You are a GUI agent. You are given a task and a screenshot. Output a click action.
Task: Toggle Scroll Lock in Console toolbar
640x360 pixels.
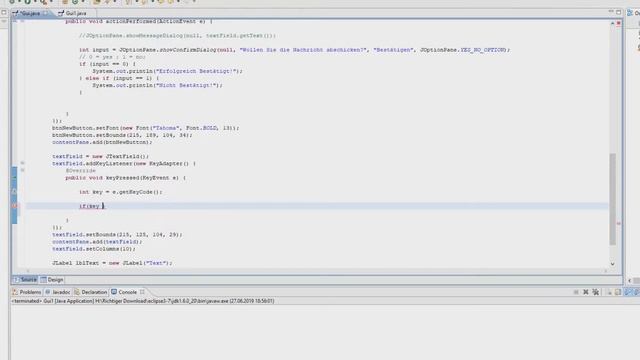point(618,292)
